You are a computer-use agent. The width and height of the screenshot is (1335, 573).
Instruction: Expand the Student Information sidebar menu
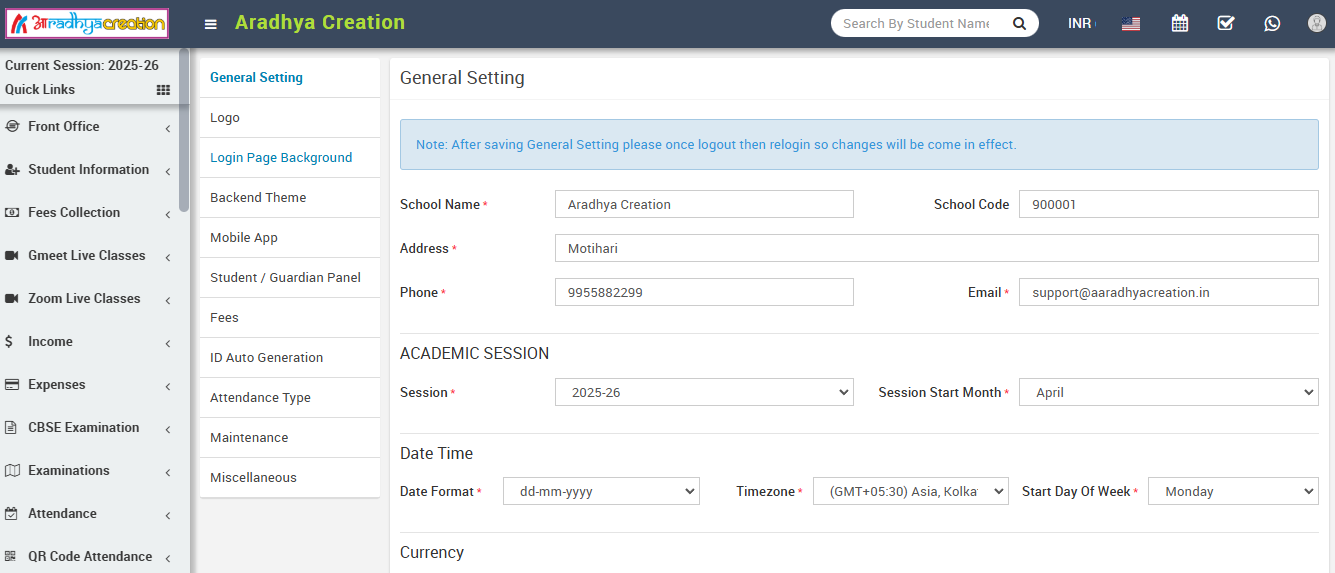pyautogui.click(x=88, y=170)
